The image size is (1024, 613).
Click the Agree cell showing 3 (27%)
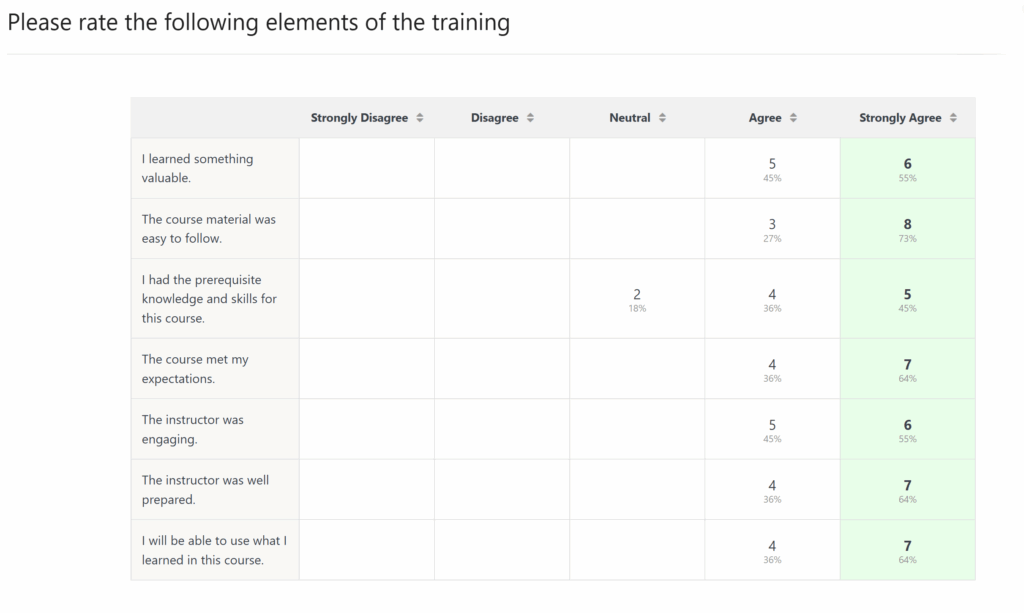click(x=772, y=229)
